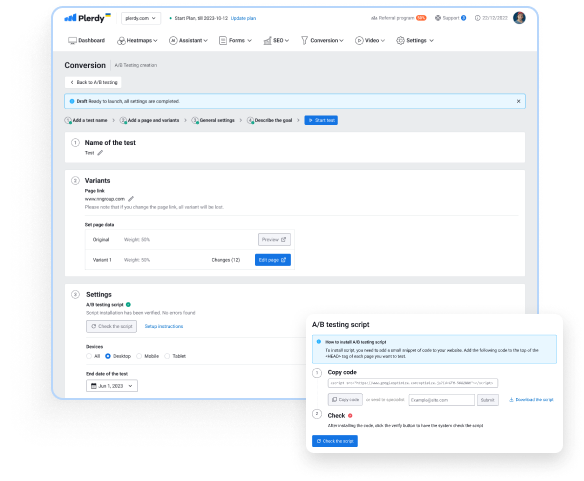Click the Heatmaps icon in navigation
This screenshot has height=481, width=584.
click(121, 40)
